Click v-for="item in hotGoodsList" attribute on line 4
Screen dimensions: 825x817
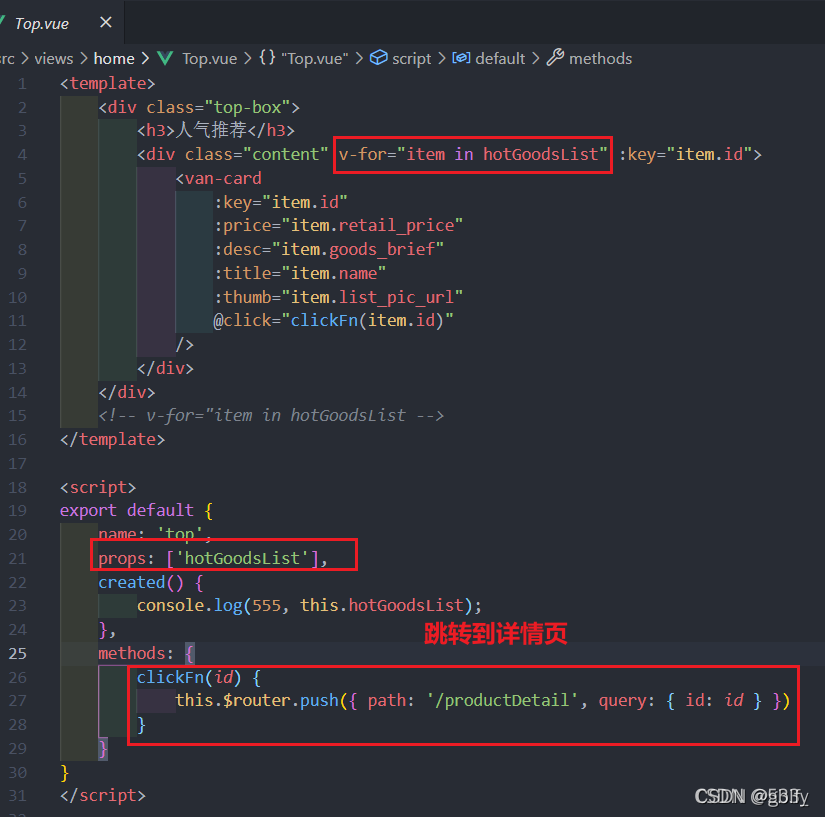point(472,155)
